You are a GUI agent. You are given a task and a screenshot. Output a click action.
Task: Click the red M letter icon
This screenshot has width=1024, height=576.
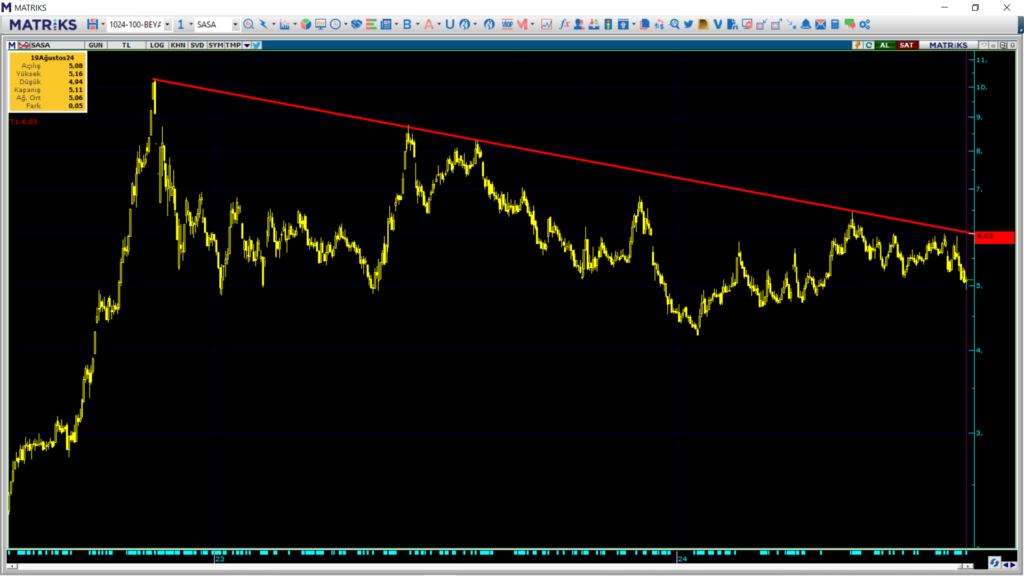click(522, 24)
